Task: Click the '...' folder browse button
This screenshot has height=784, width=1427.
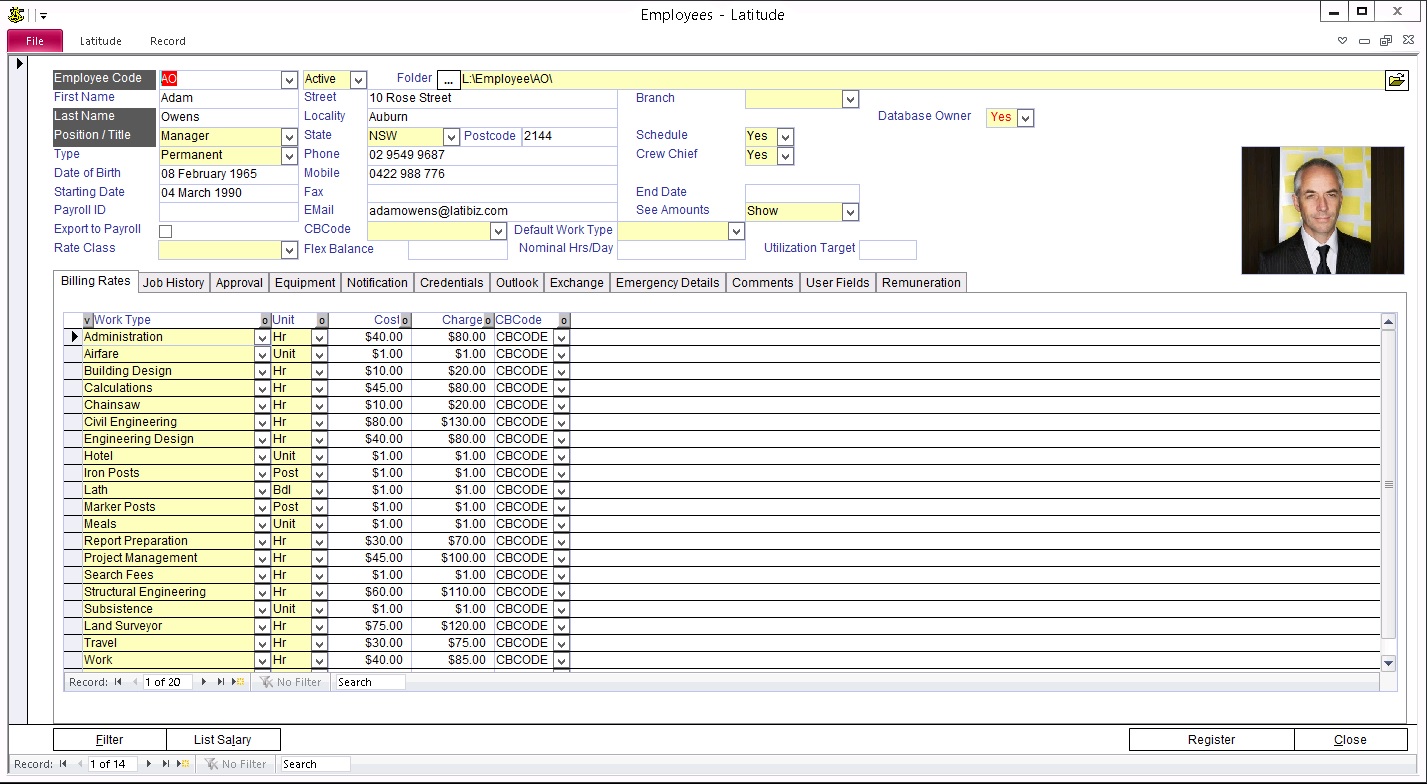Action: 448,80
